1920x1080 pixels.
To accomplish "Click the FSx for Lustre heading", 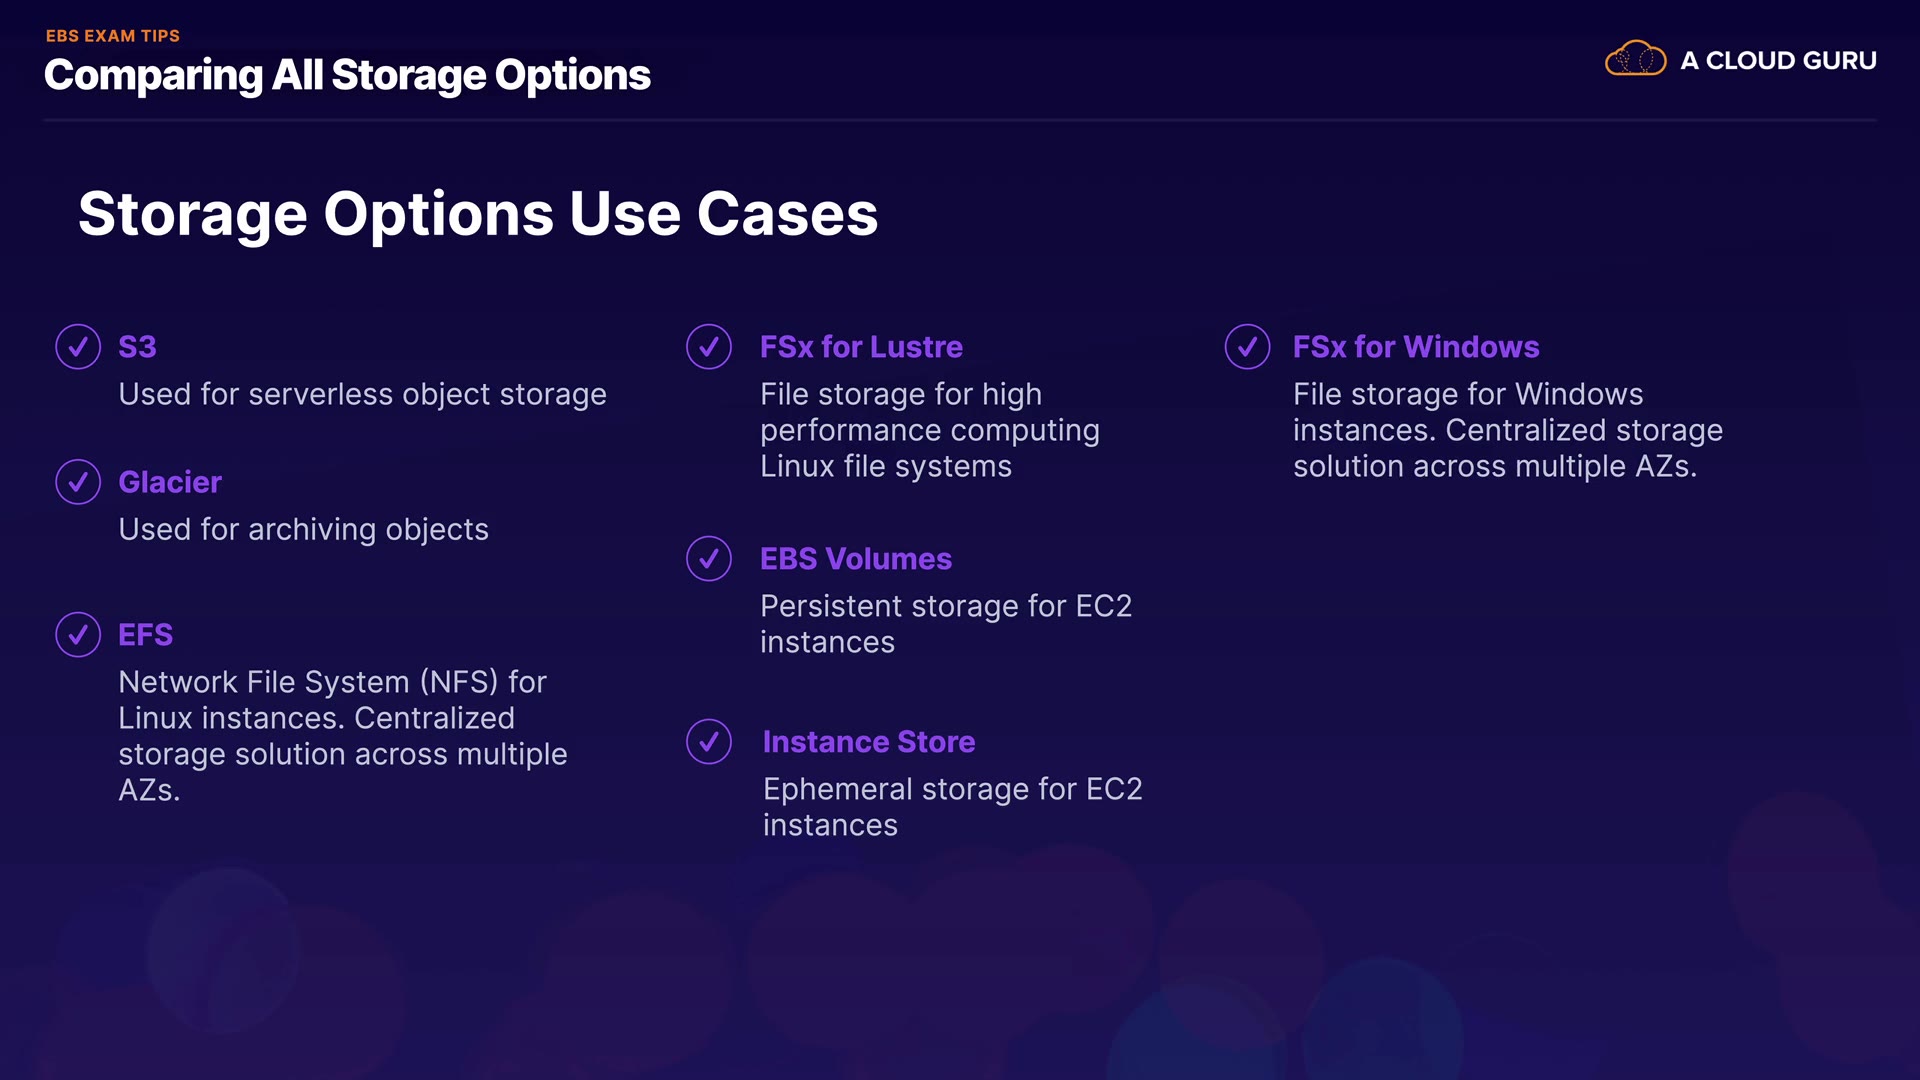I will (x=861, y=347).
